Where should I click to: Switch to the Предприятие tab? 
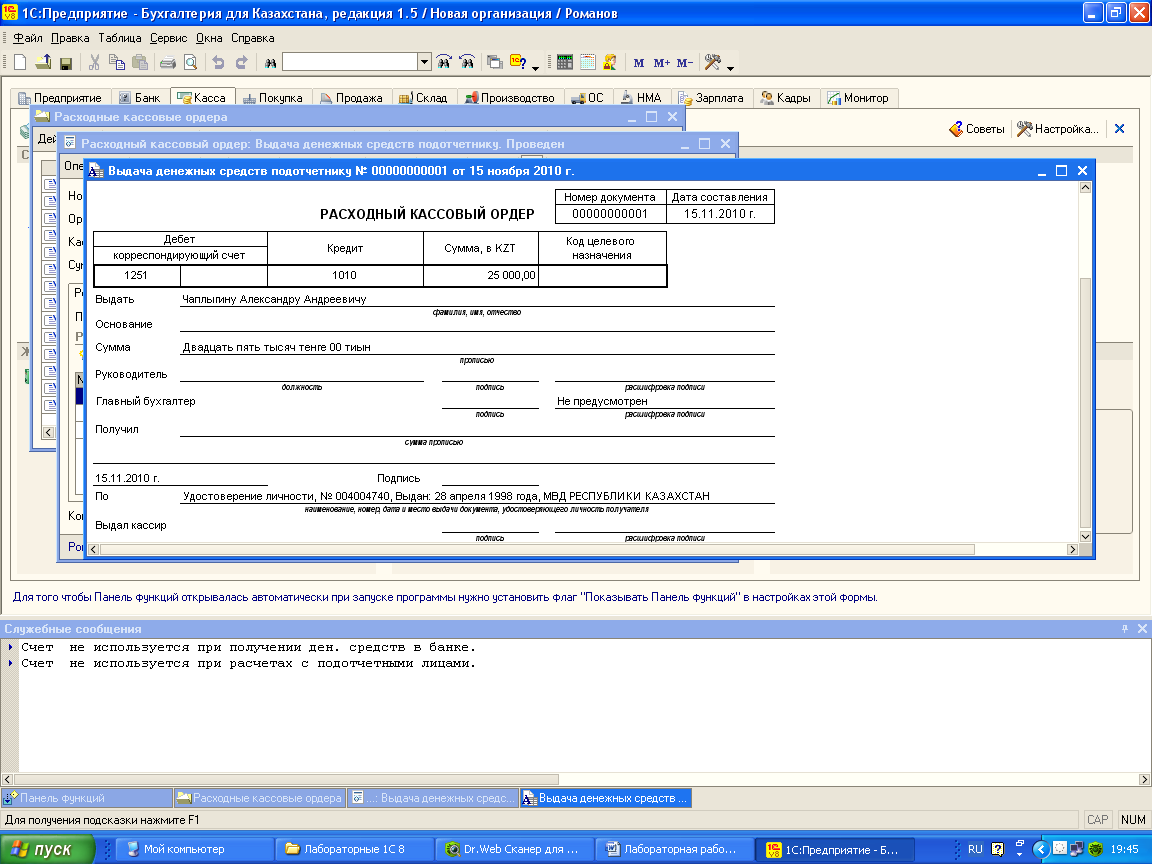60,98
